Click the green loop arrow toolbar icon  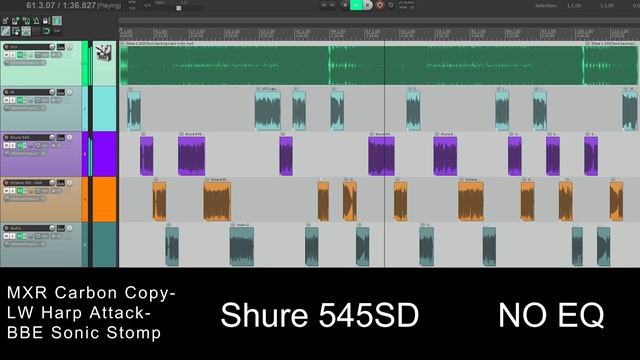pyautogui.click(x=46, y=31)
